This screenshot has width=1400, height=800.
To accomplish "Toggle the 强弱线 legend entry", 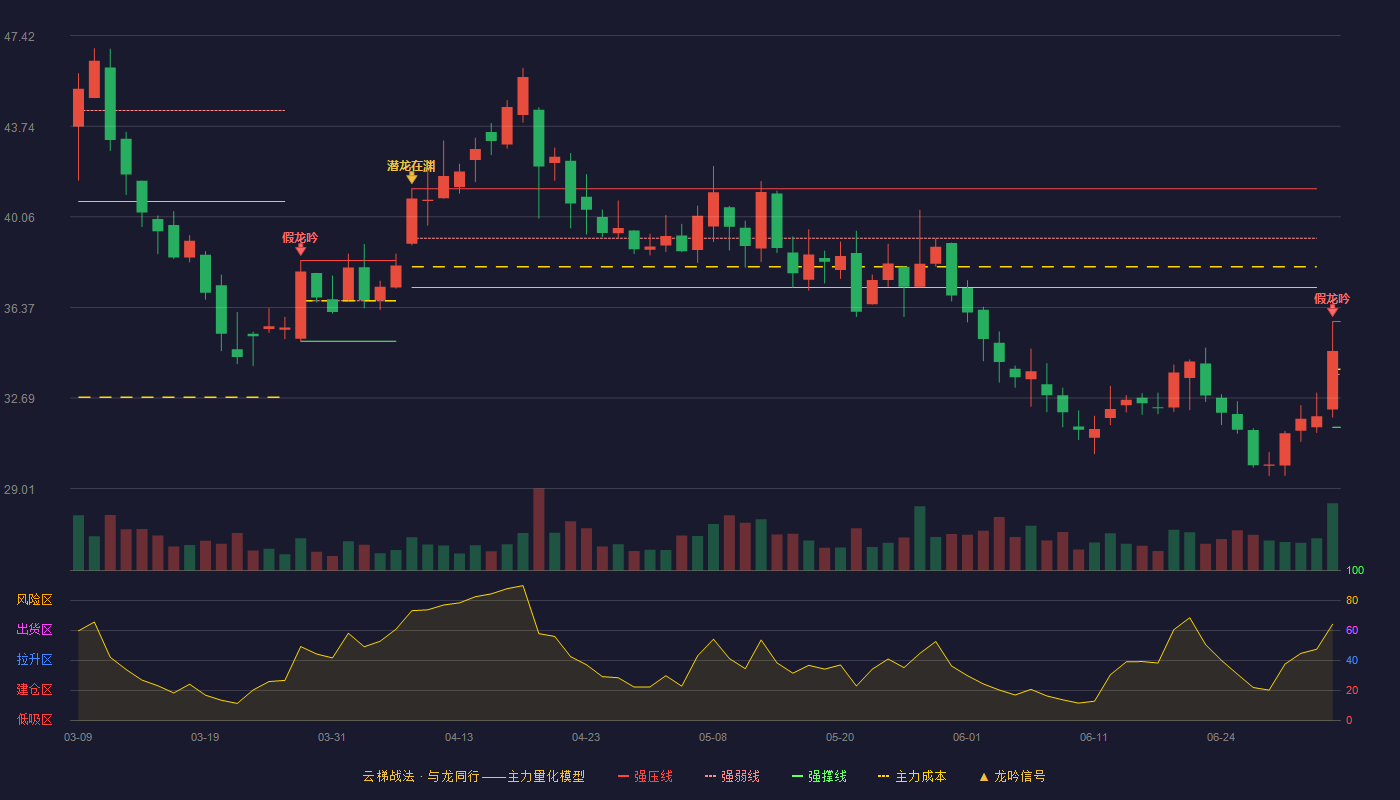I will click(x=732, y=776).
